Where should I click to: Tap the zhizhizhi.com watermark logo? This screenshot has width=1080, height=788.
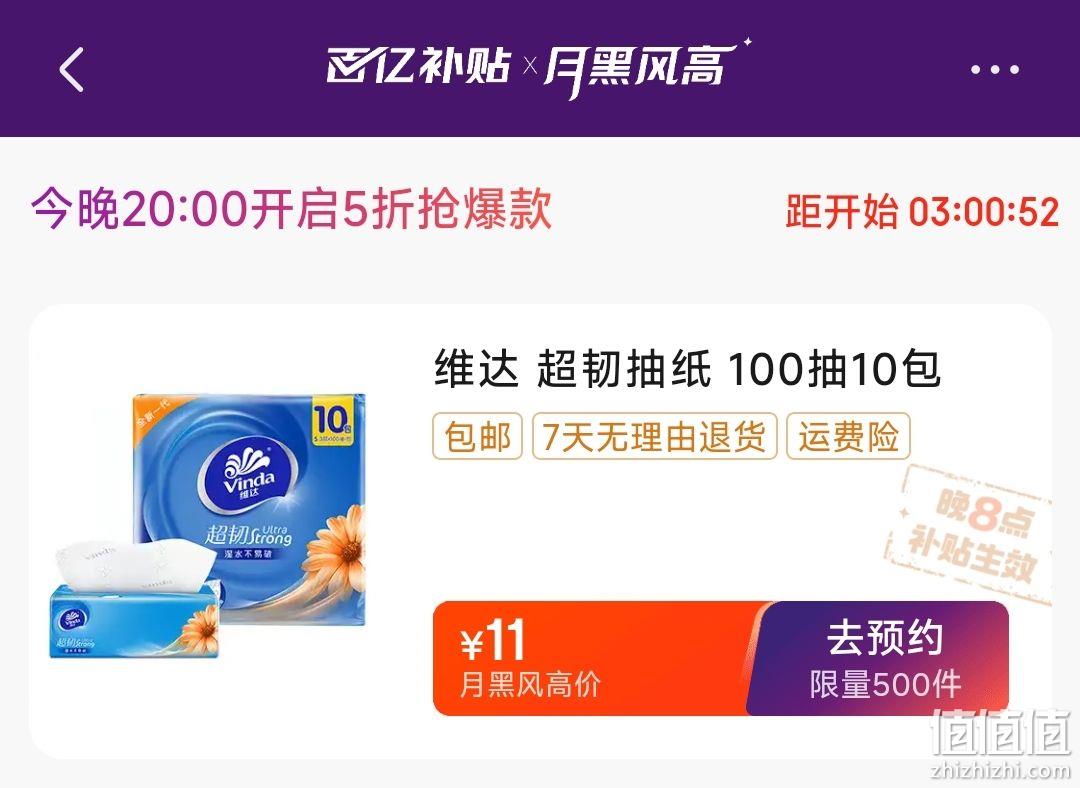(x=1001, y=745)
